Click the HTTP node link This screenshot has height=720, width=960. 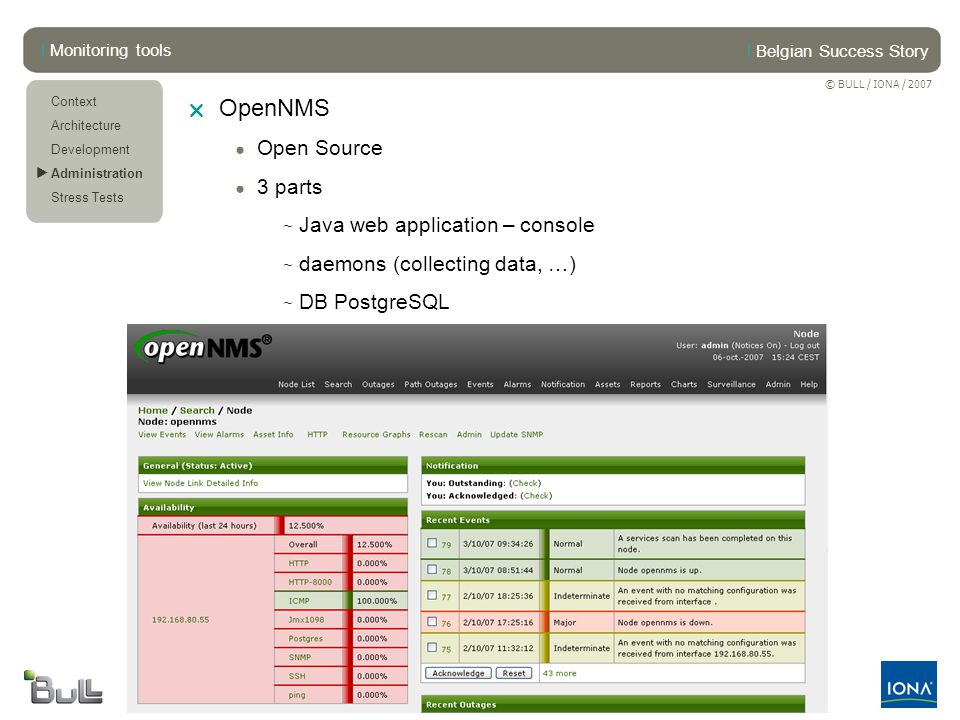pyautogui.click(x=317, y=435)
